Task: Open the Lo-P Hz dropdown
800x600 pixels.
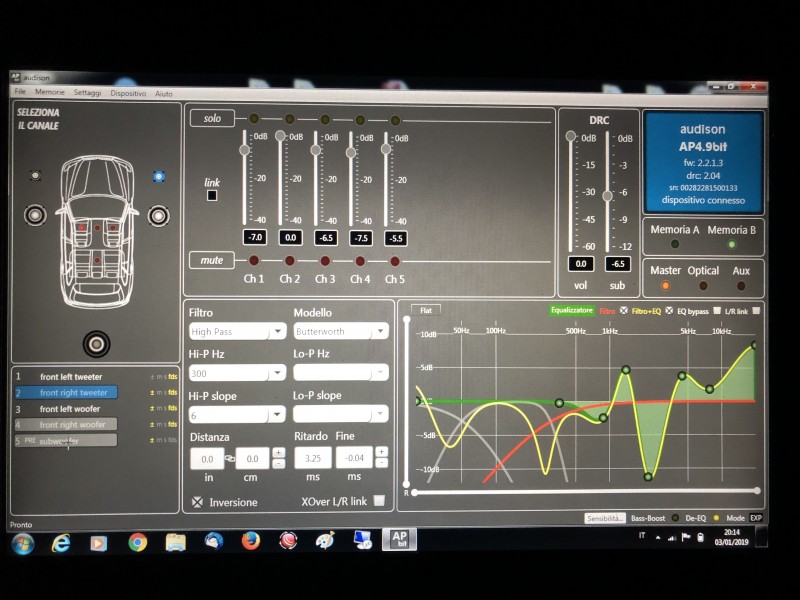Action: (x=341, y=372)
